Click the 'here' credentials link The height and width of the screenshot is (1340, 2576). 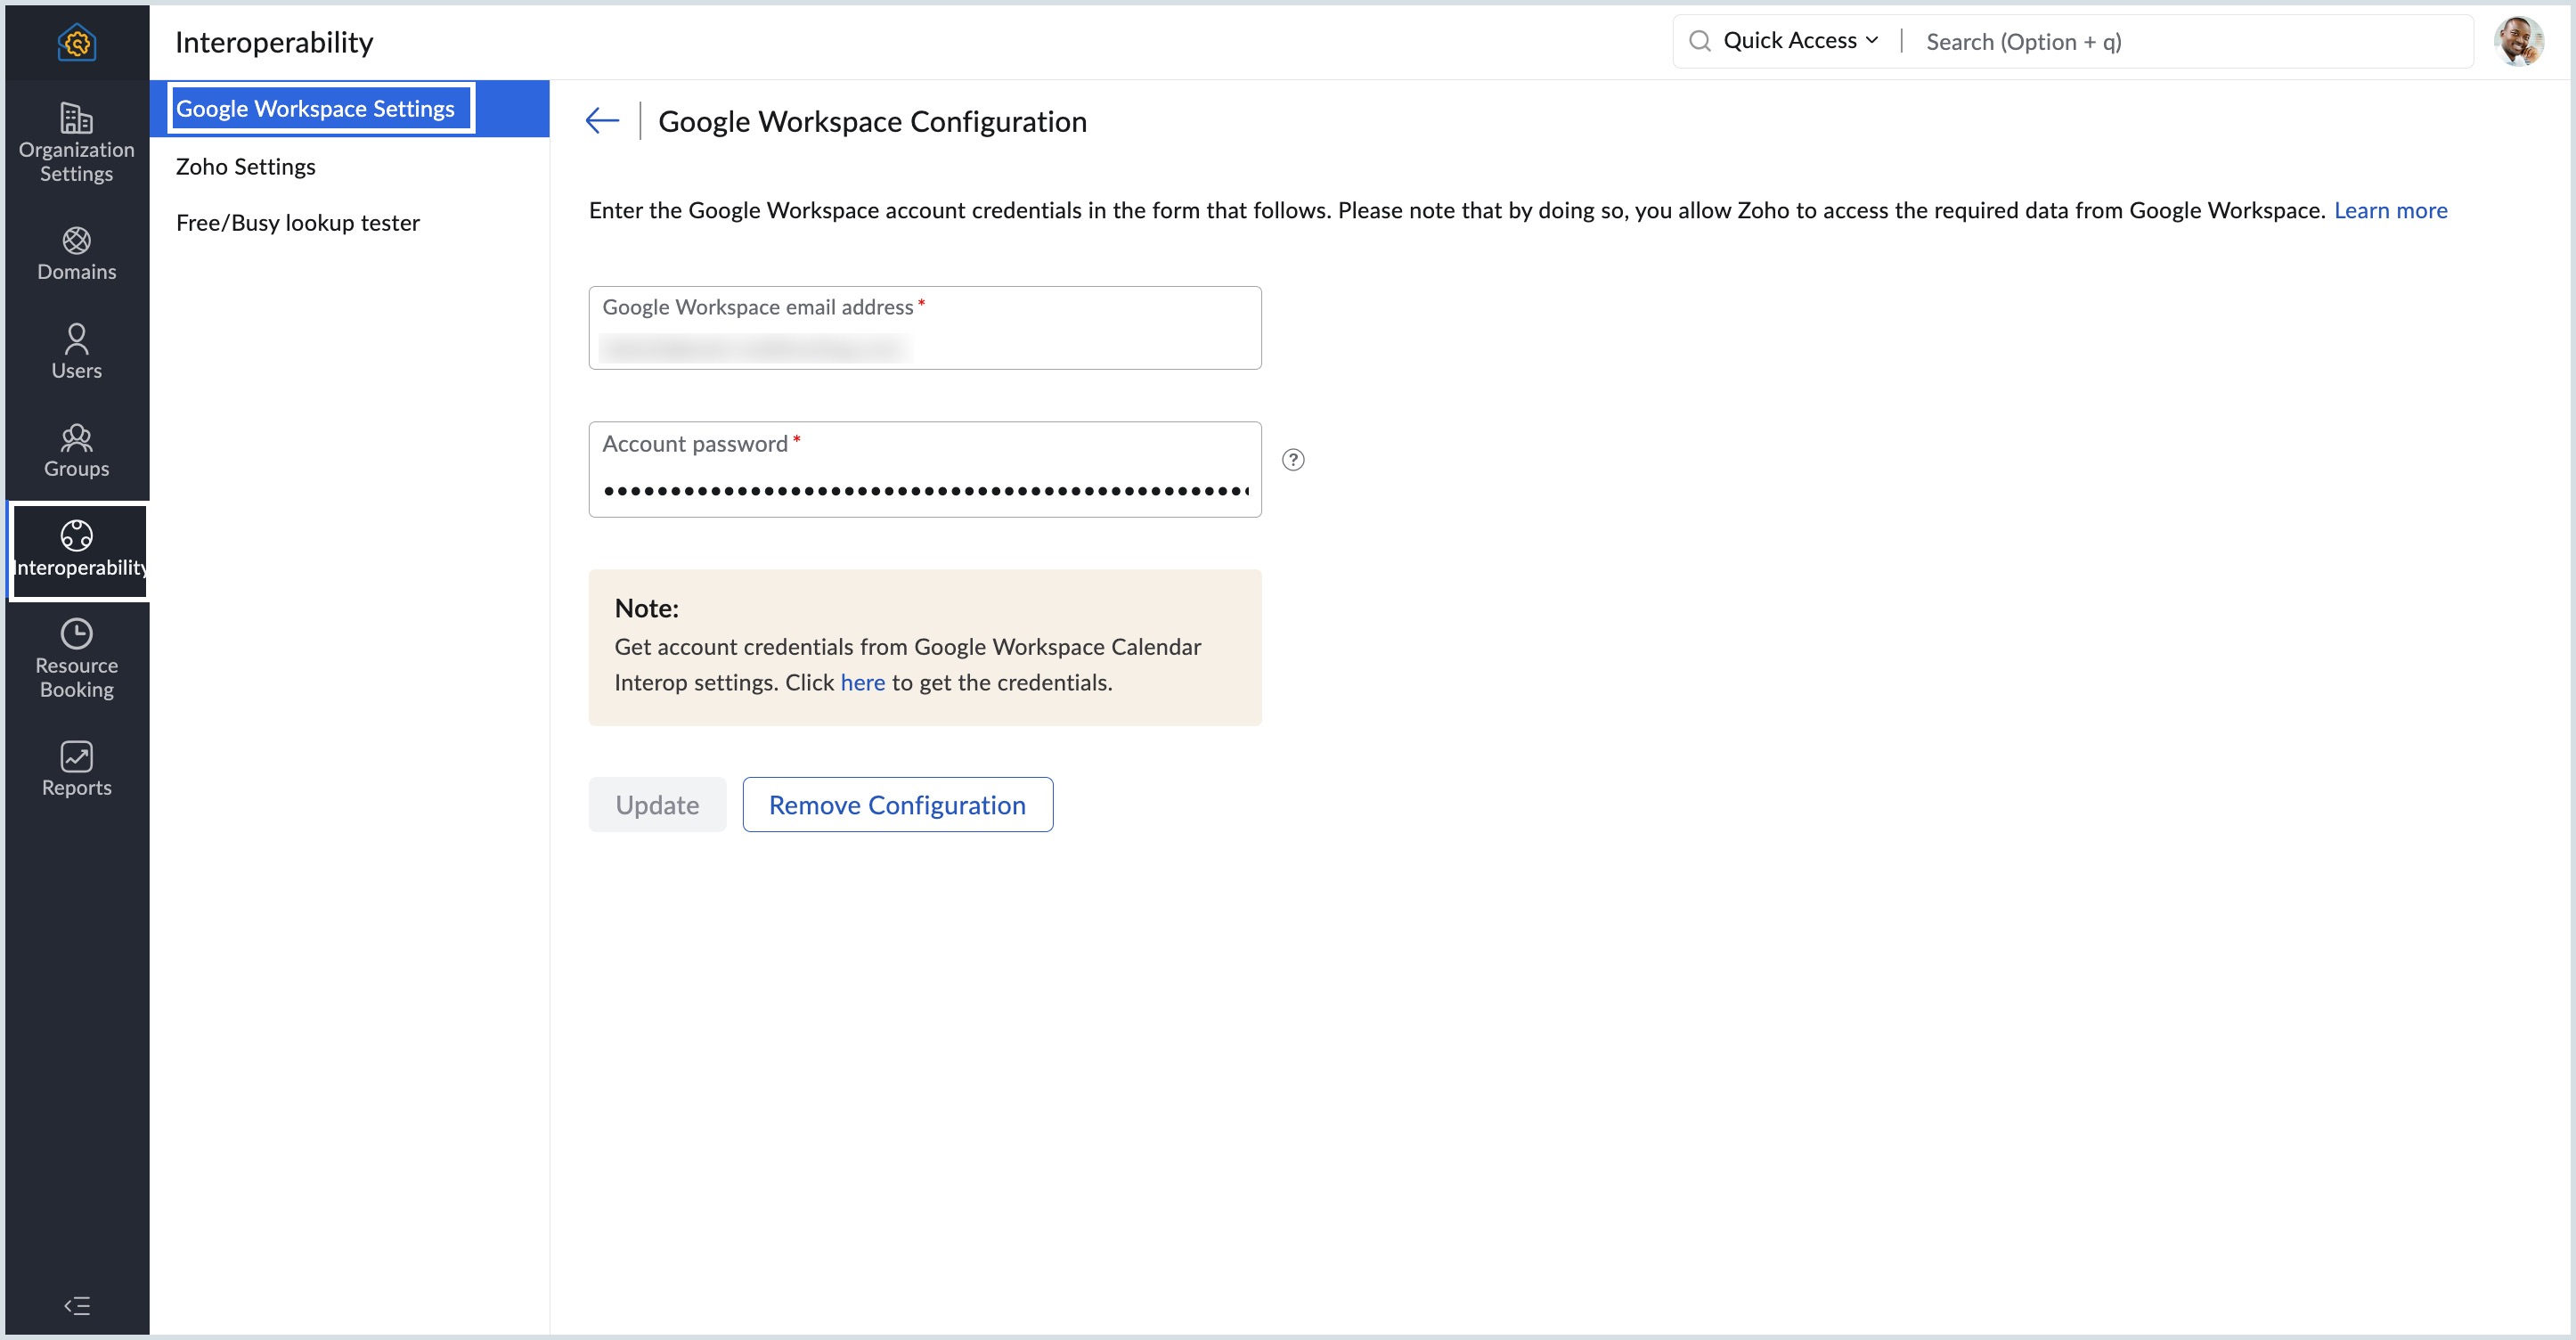pos(862,682)
